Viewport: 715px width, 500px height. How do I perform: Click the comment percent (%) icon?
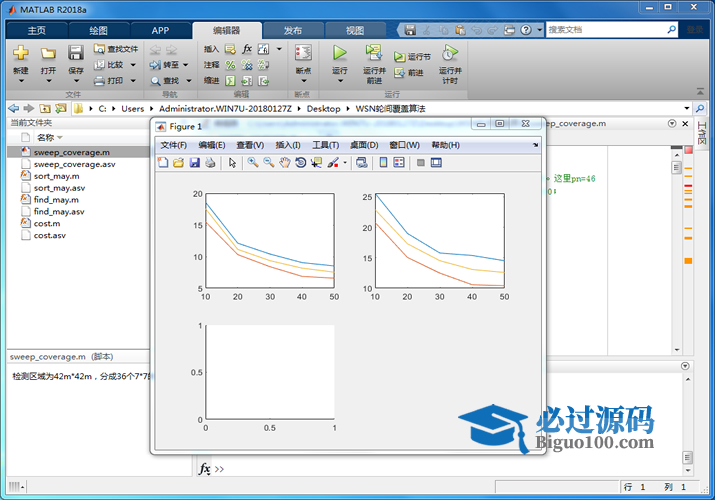pos(231,65)
